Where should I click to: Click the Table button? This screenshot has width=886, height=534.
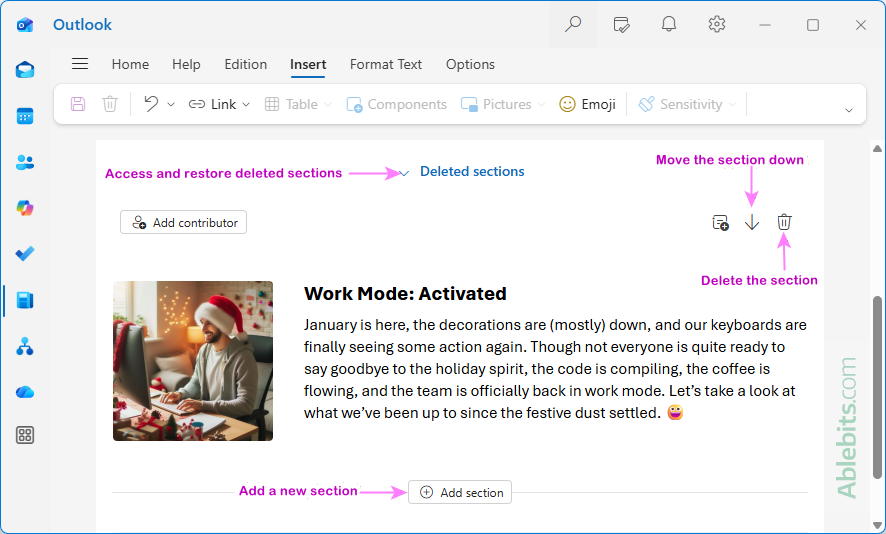point(291,104)
